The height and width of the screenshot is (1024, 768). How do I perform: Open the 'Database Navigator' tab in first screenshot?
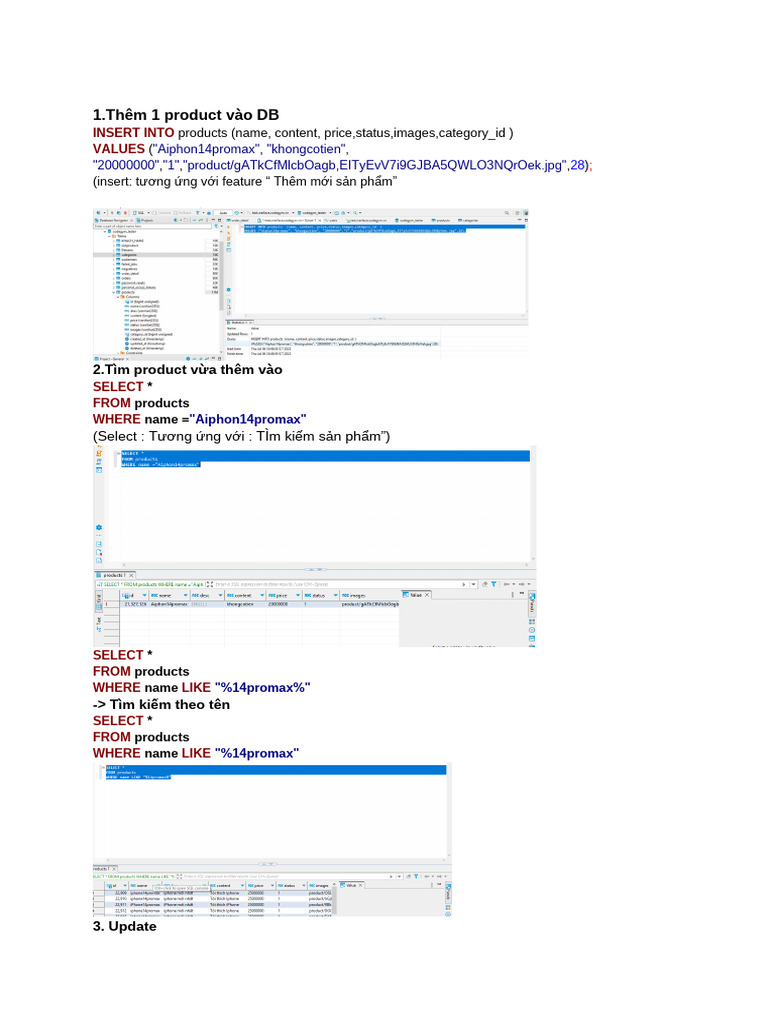pos(113,220)
